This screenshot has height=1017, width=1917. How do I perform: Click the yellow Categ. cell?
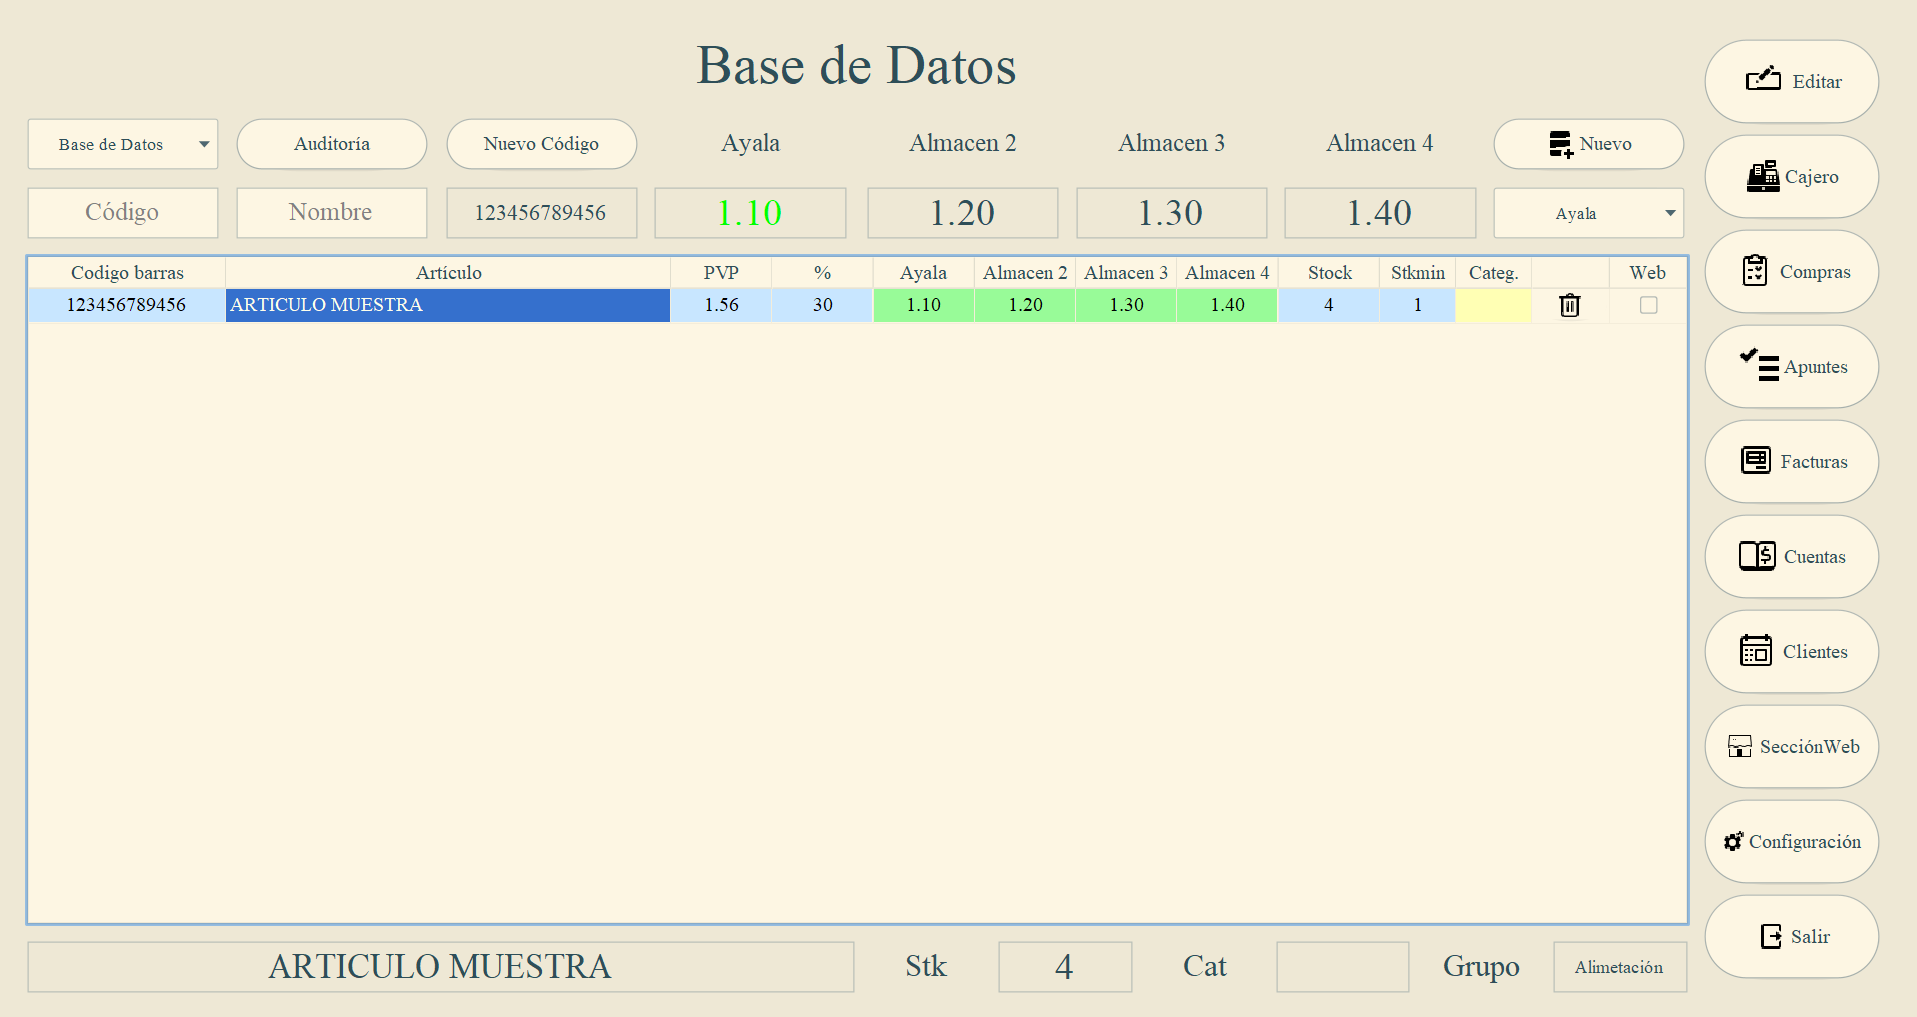click(x=1494, y=305)
